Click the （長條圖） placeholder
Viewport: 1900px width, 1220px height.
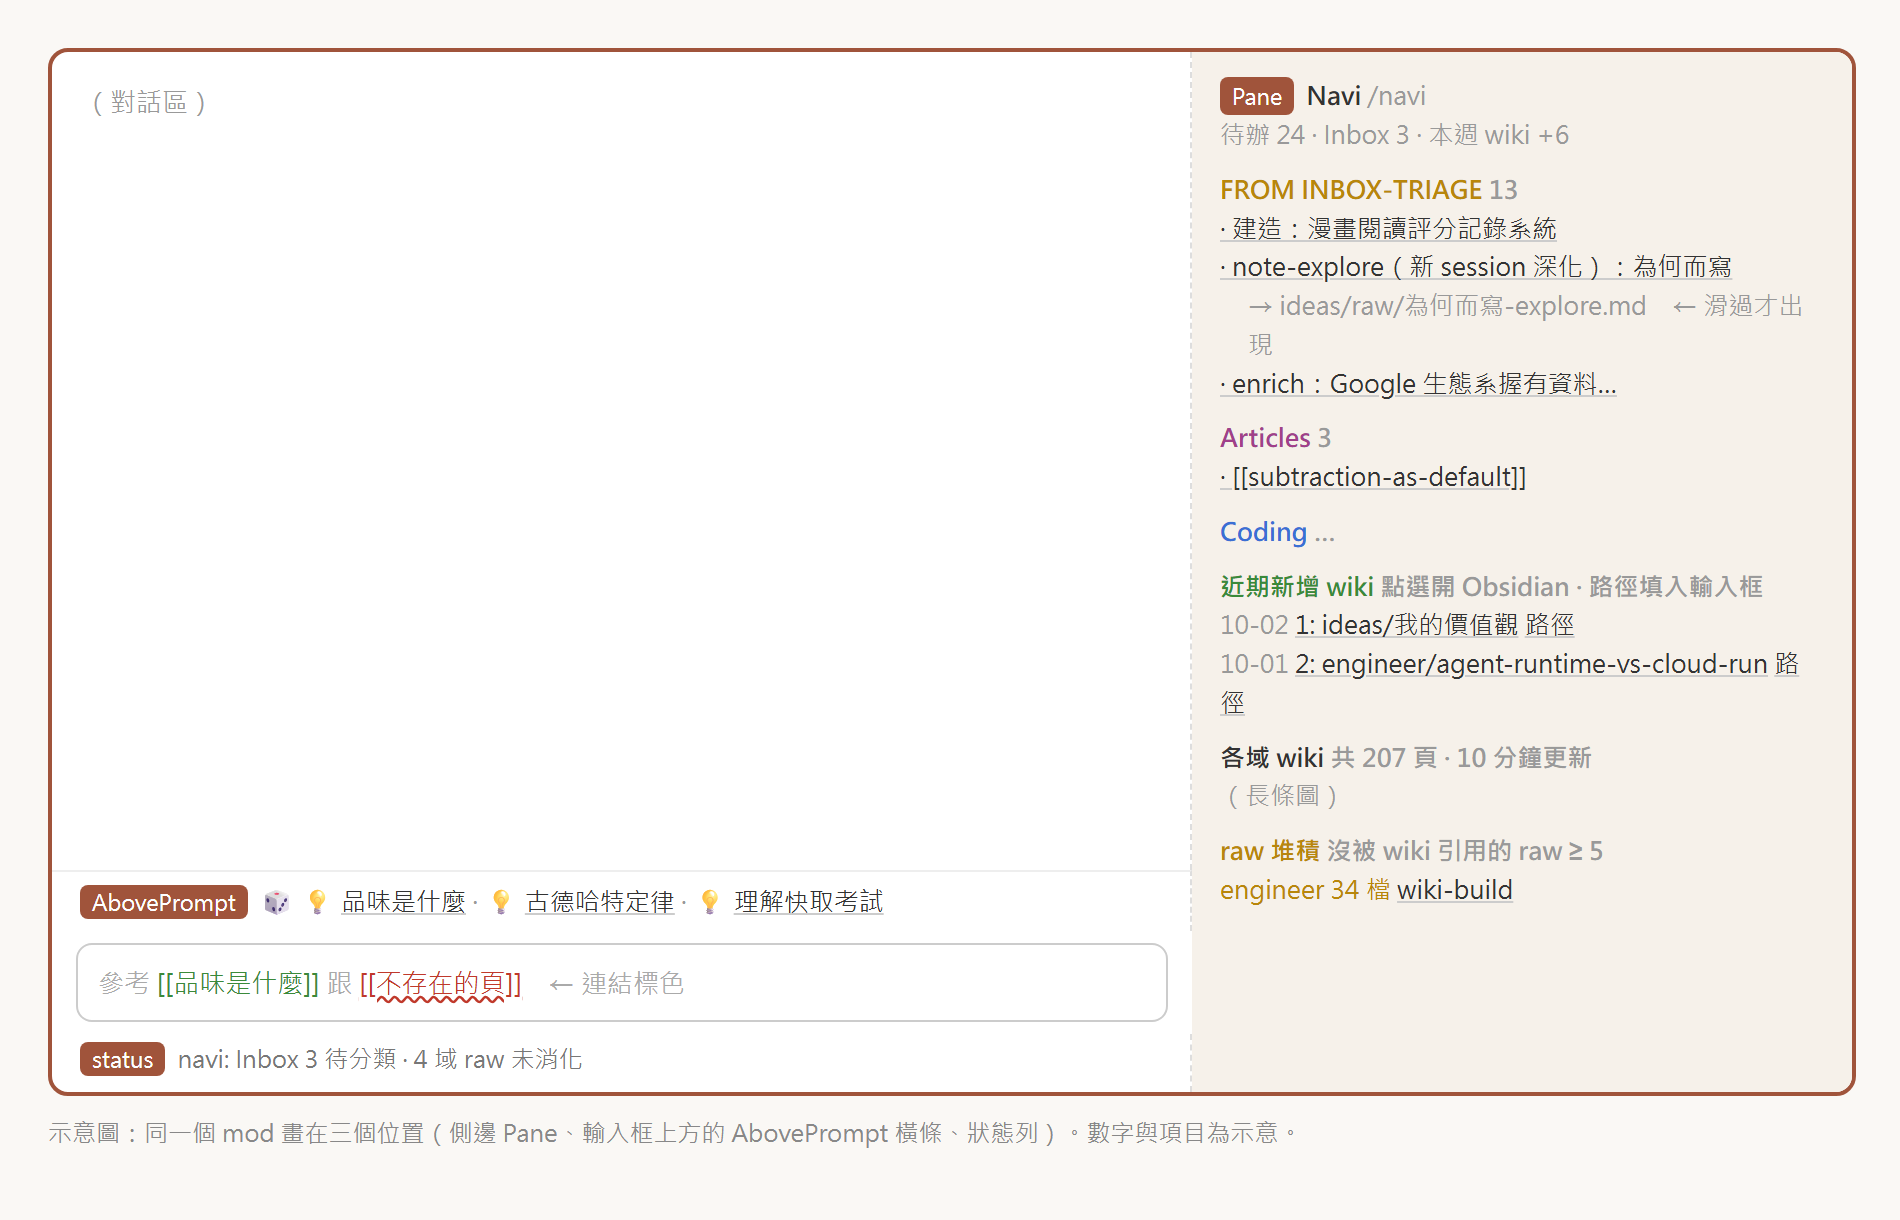pos(1284,795)
